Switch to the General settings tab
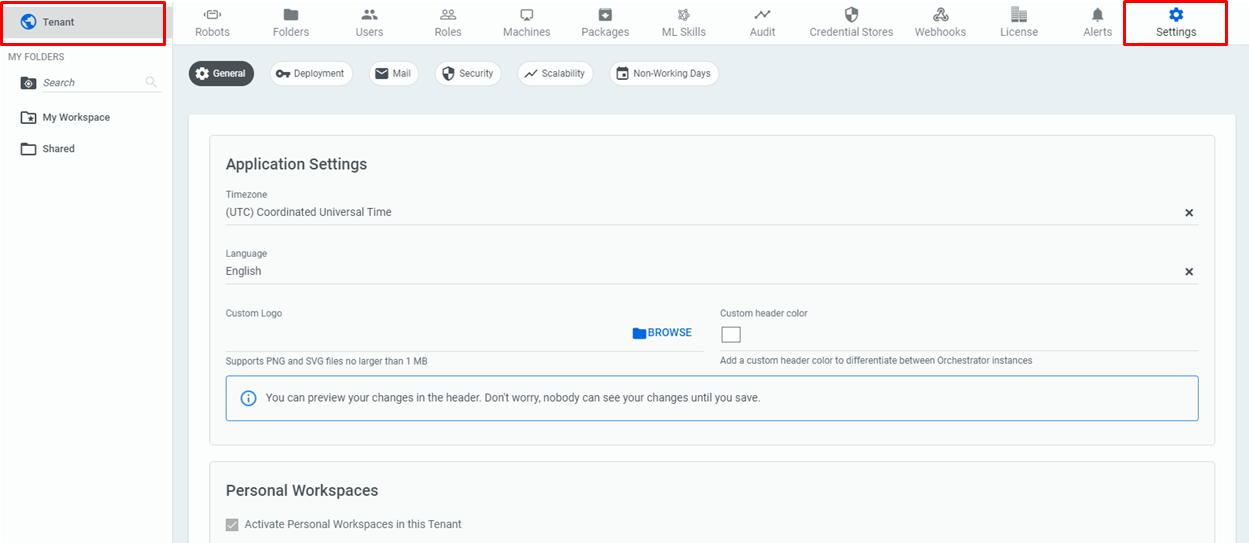 click(x=220, y=73)
